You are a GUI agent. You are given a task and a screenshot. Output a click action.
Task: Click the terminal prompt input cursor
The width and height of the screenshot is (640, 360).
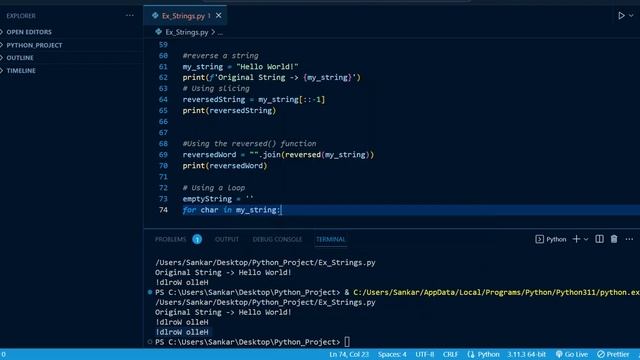click(347, 342)
